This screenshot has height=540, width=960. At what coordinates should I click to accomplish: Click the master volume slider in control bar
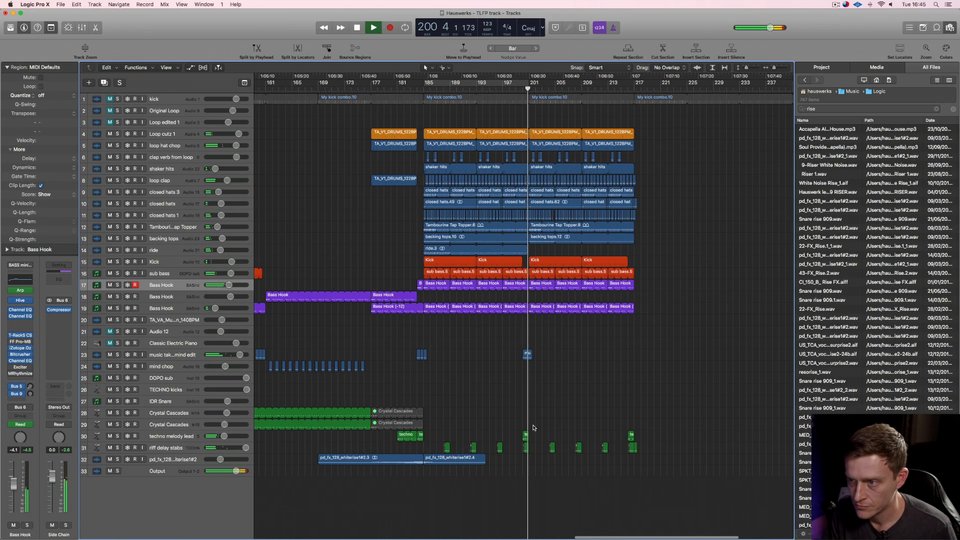(760, 28)
